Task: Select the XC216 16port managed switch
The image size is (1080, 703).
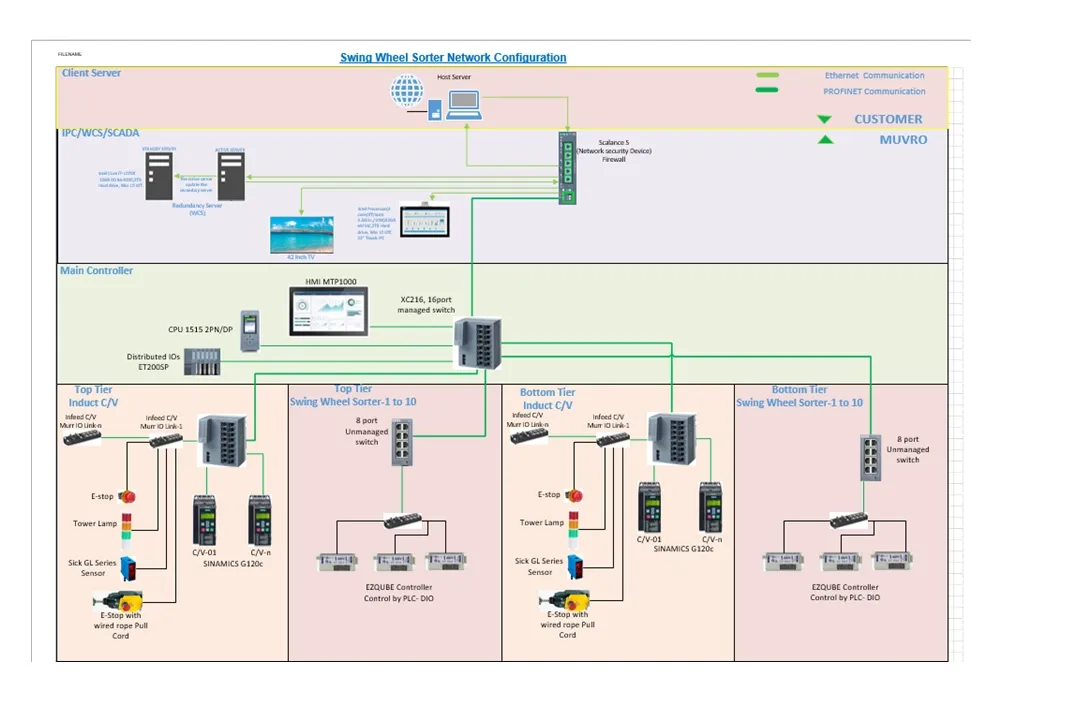Action: click(x=477, y=342)
